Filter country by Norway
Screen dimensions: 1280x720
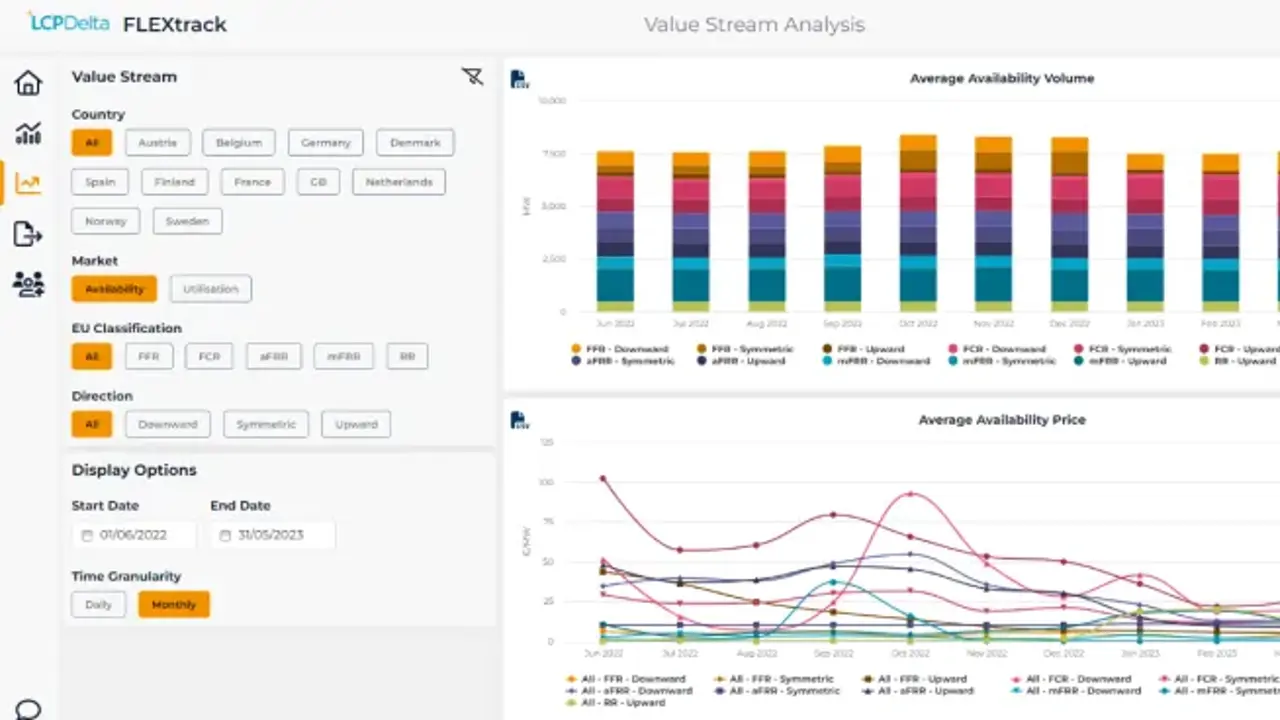click(106, 221)
